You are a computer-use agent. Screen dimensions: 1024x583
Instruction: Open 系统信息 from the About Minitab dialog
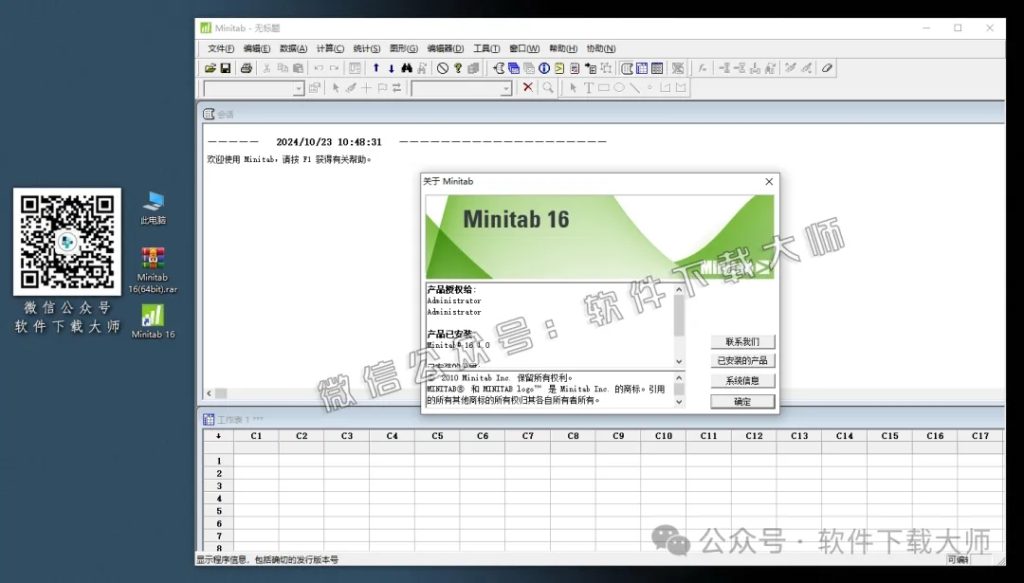tap(743, 379)
